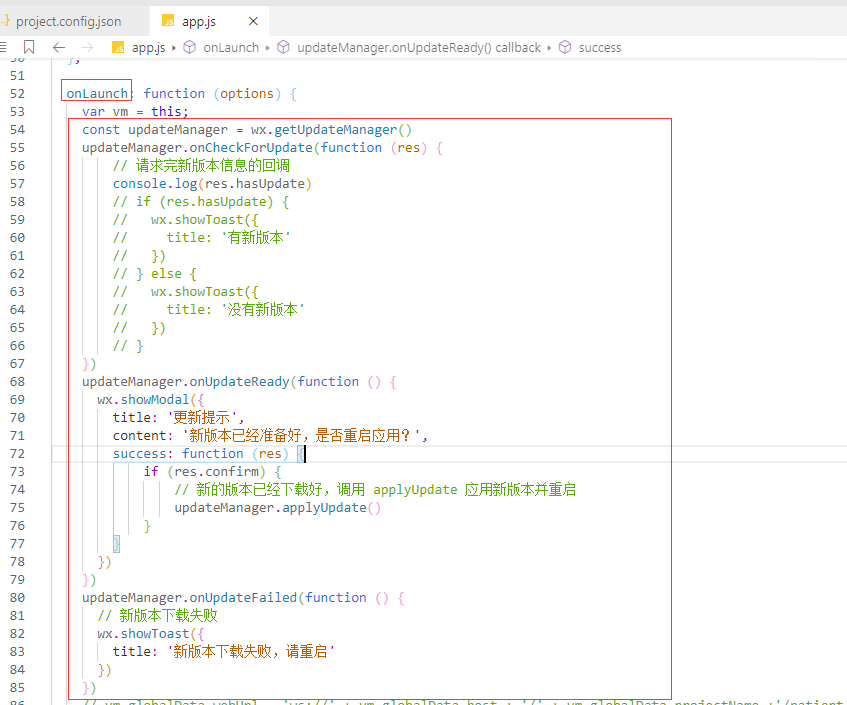Close the app.js tab

point(253,21)
